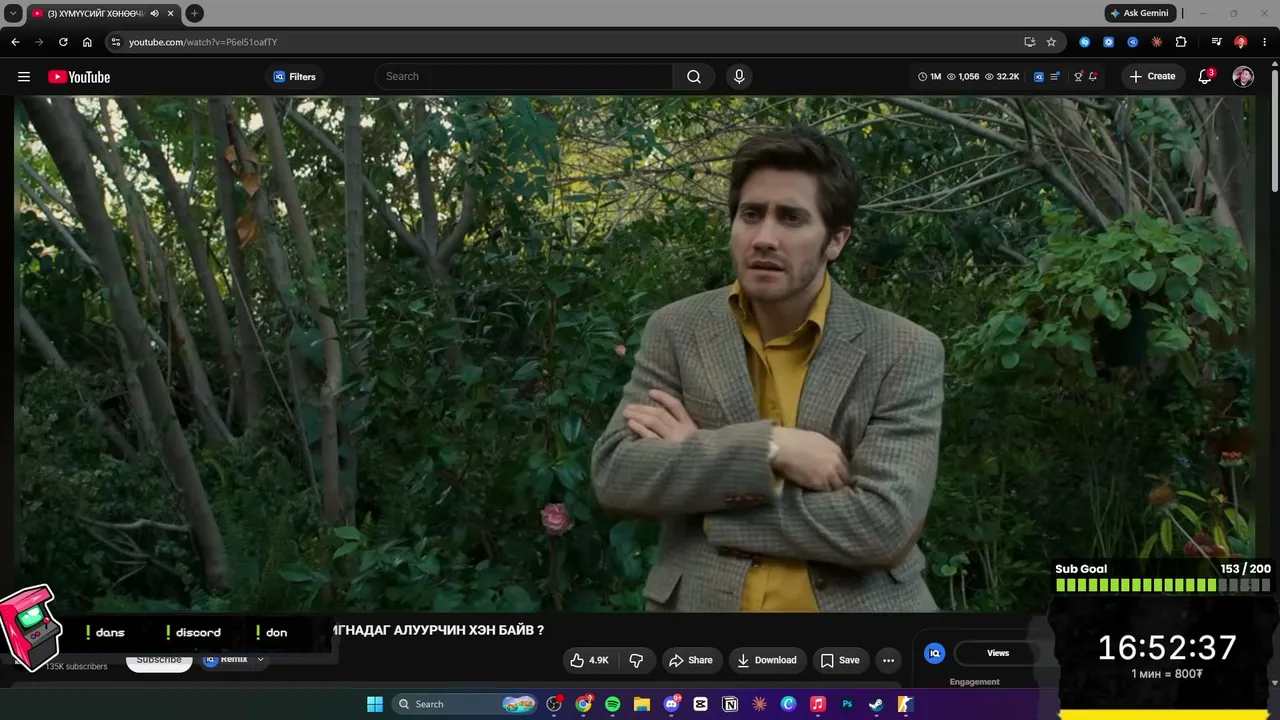Open OBS Studio from the taskbar
The height and width of the screenshot is (720, 1280).
click(x=554, y=704)
